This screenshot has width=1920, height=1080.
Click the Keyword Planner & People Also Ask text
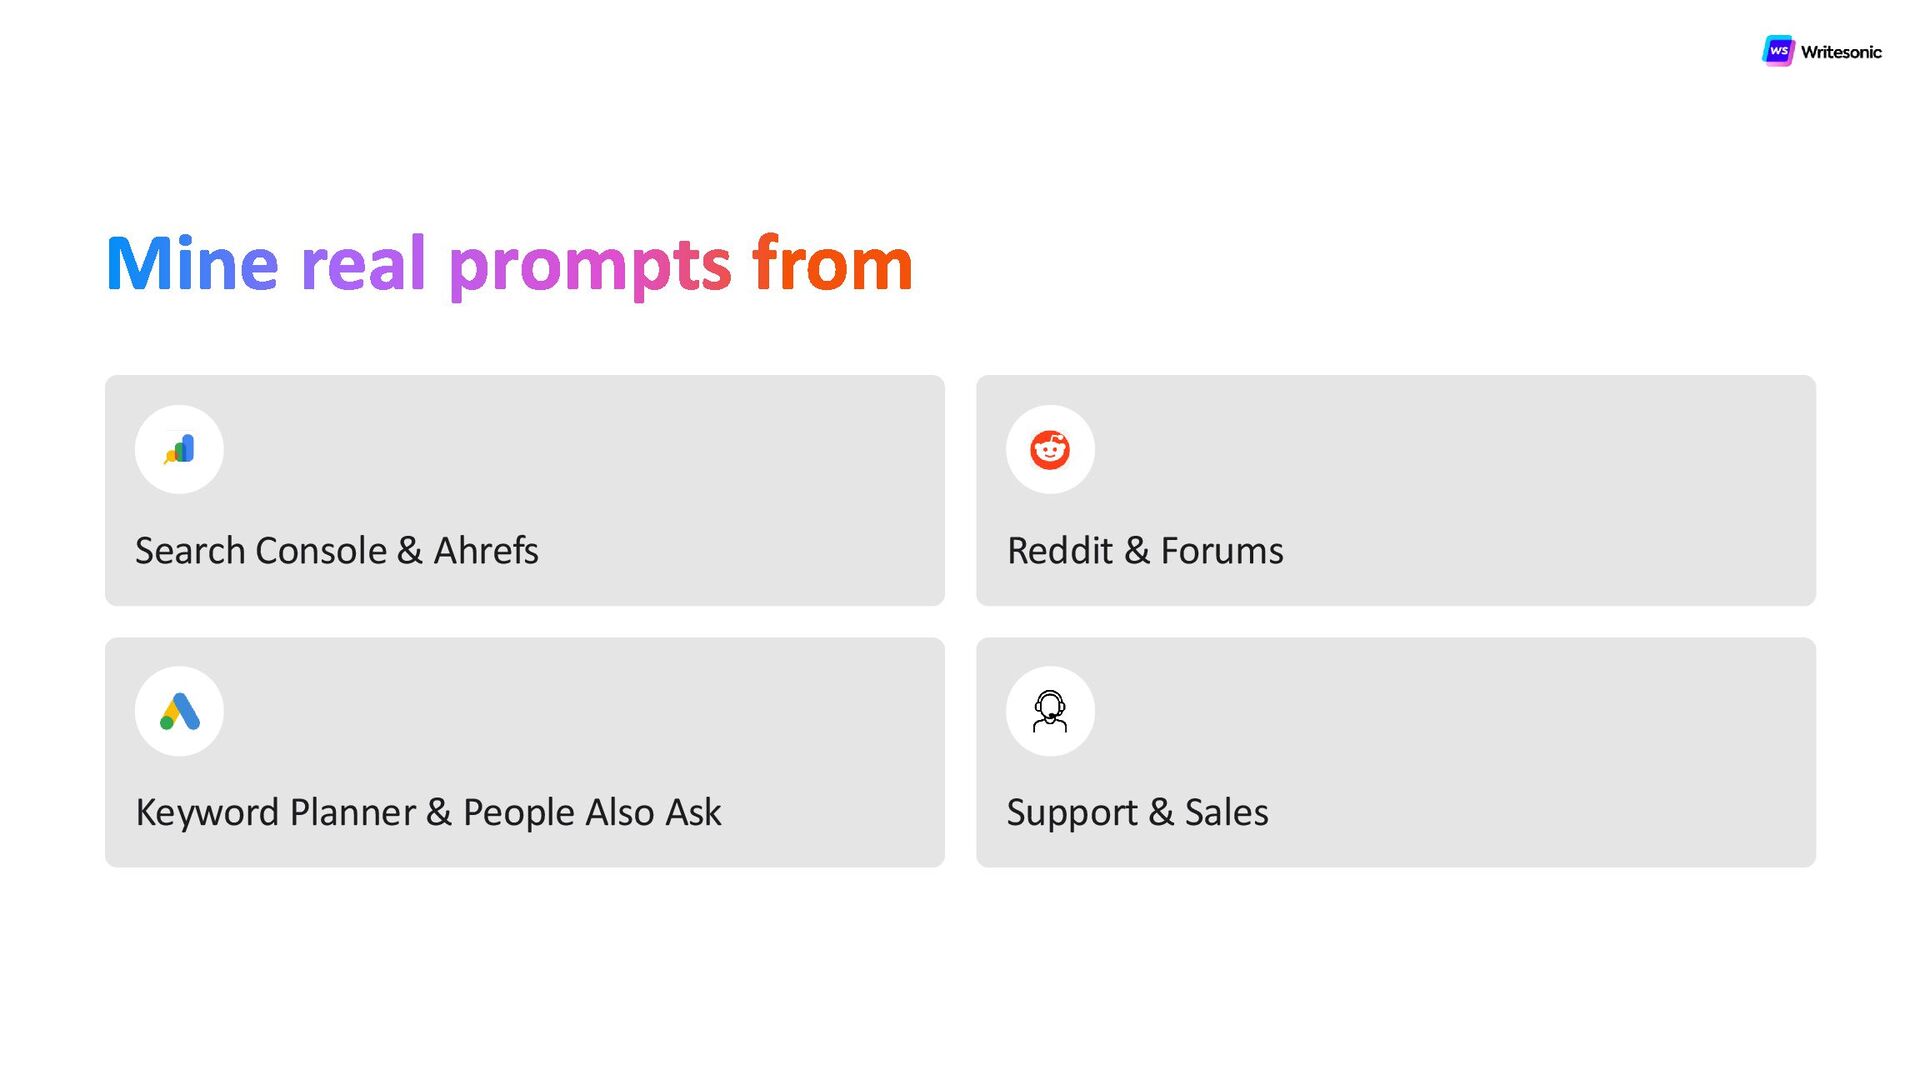[x=428, y=813]
